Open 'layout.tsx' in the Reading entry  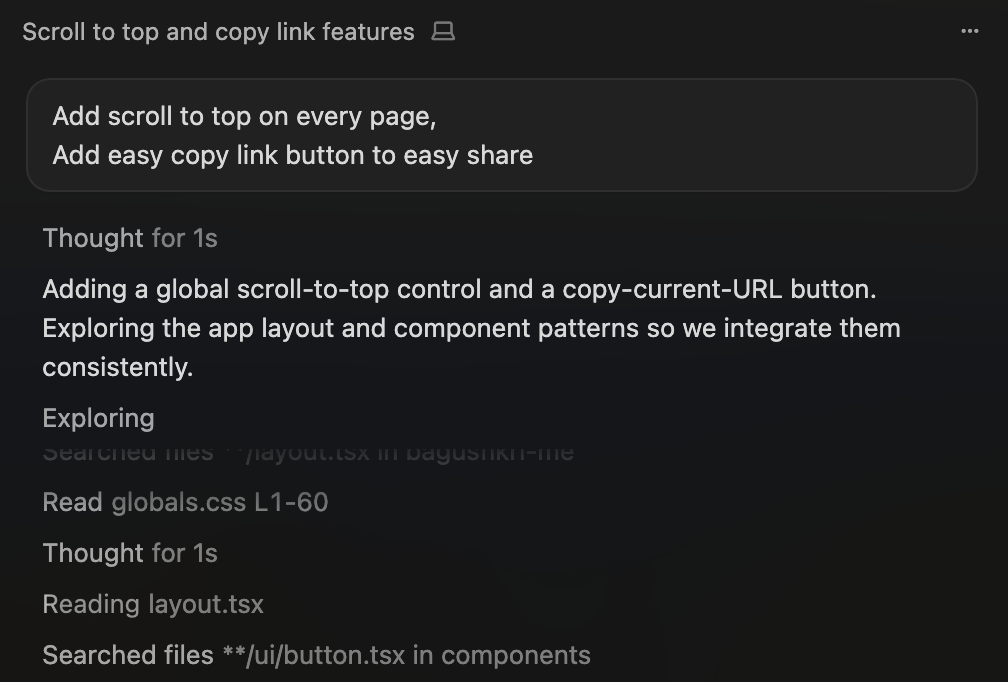point(206,604)
